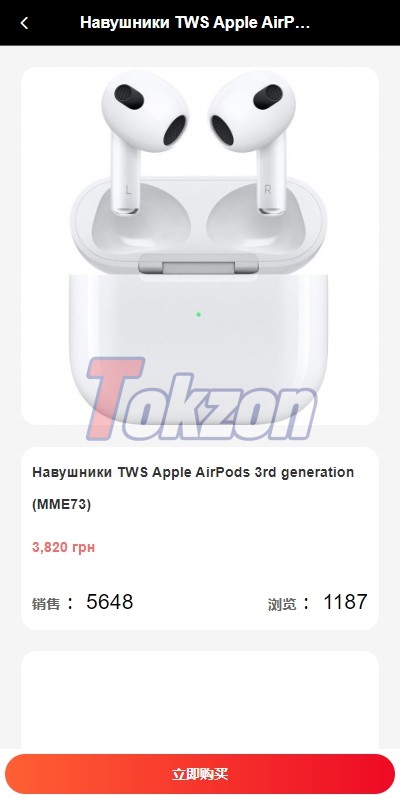This screenshot has width=400, height=799.
Task: Click the large T in the Tokzon logo
Action: [x=113, y=398]
